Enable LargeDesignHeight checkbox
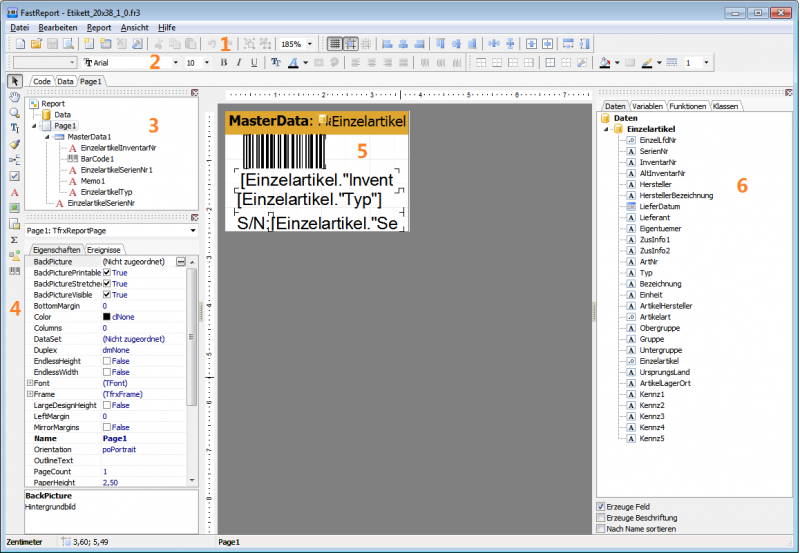The height and width of the screenshot is (553, 800). 107,405
